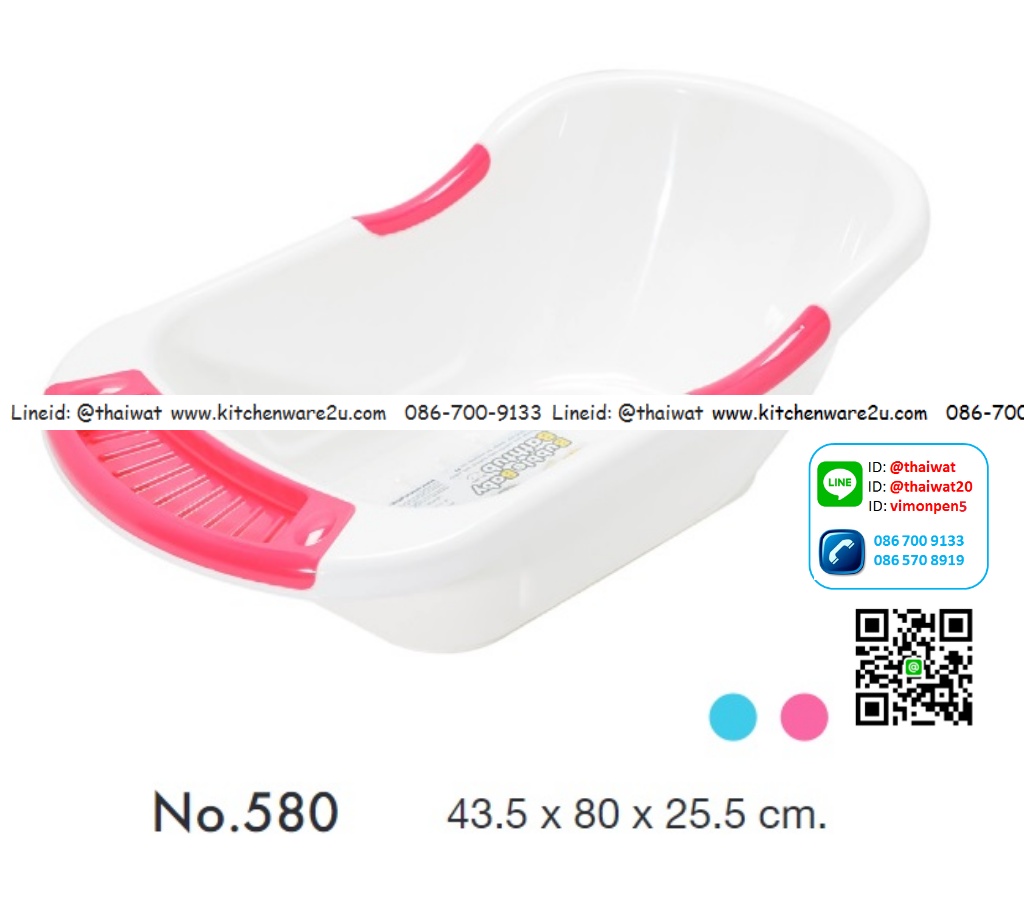Click phone number 086 700 9133
This screenshot has height=904, width=1024.
(x=919, y=541)
